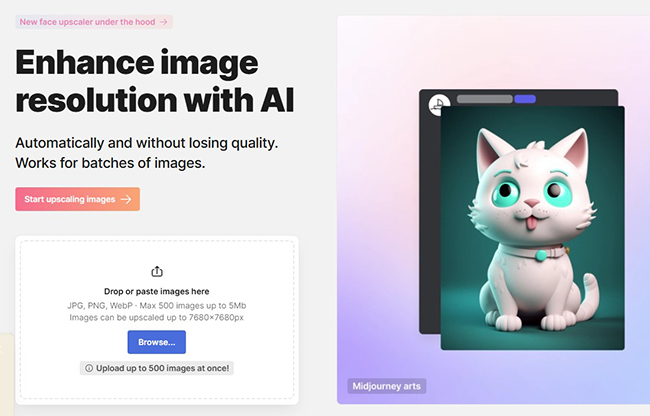Click the Start upscaling images button
Image resolution: width=650 pixels, height=416 pixels.
click(78, 199)
